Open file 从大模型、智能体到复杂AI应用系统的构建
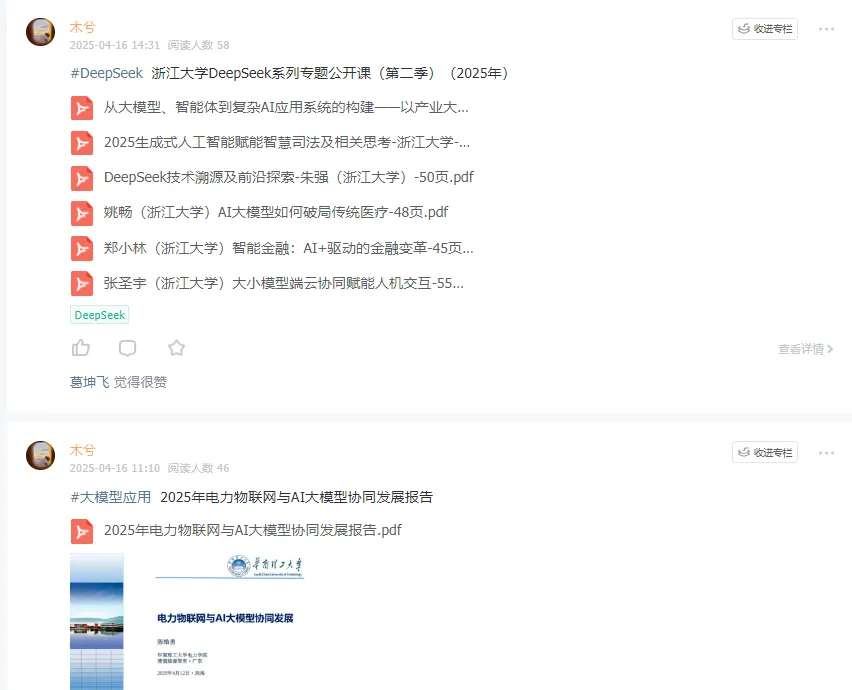Image resolution: width=852 pixels, height=690 pixels. 286,108
